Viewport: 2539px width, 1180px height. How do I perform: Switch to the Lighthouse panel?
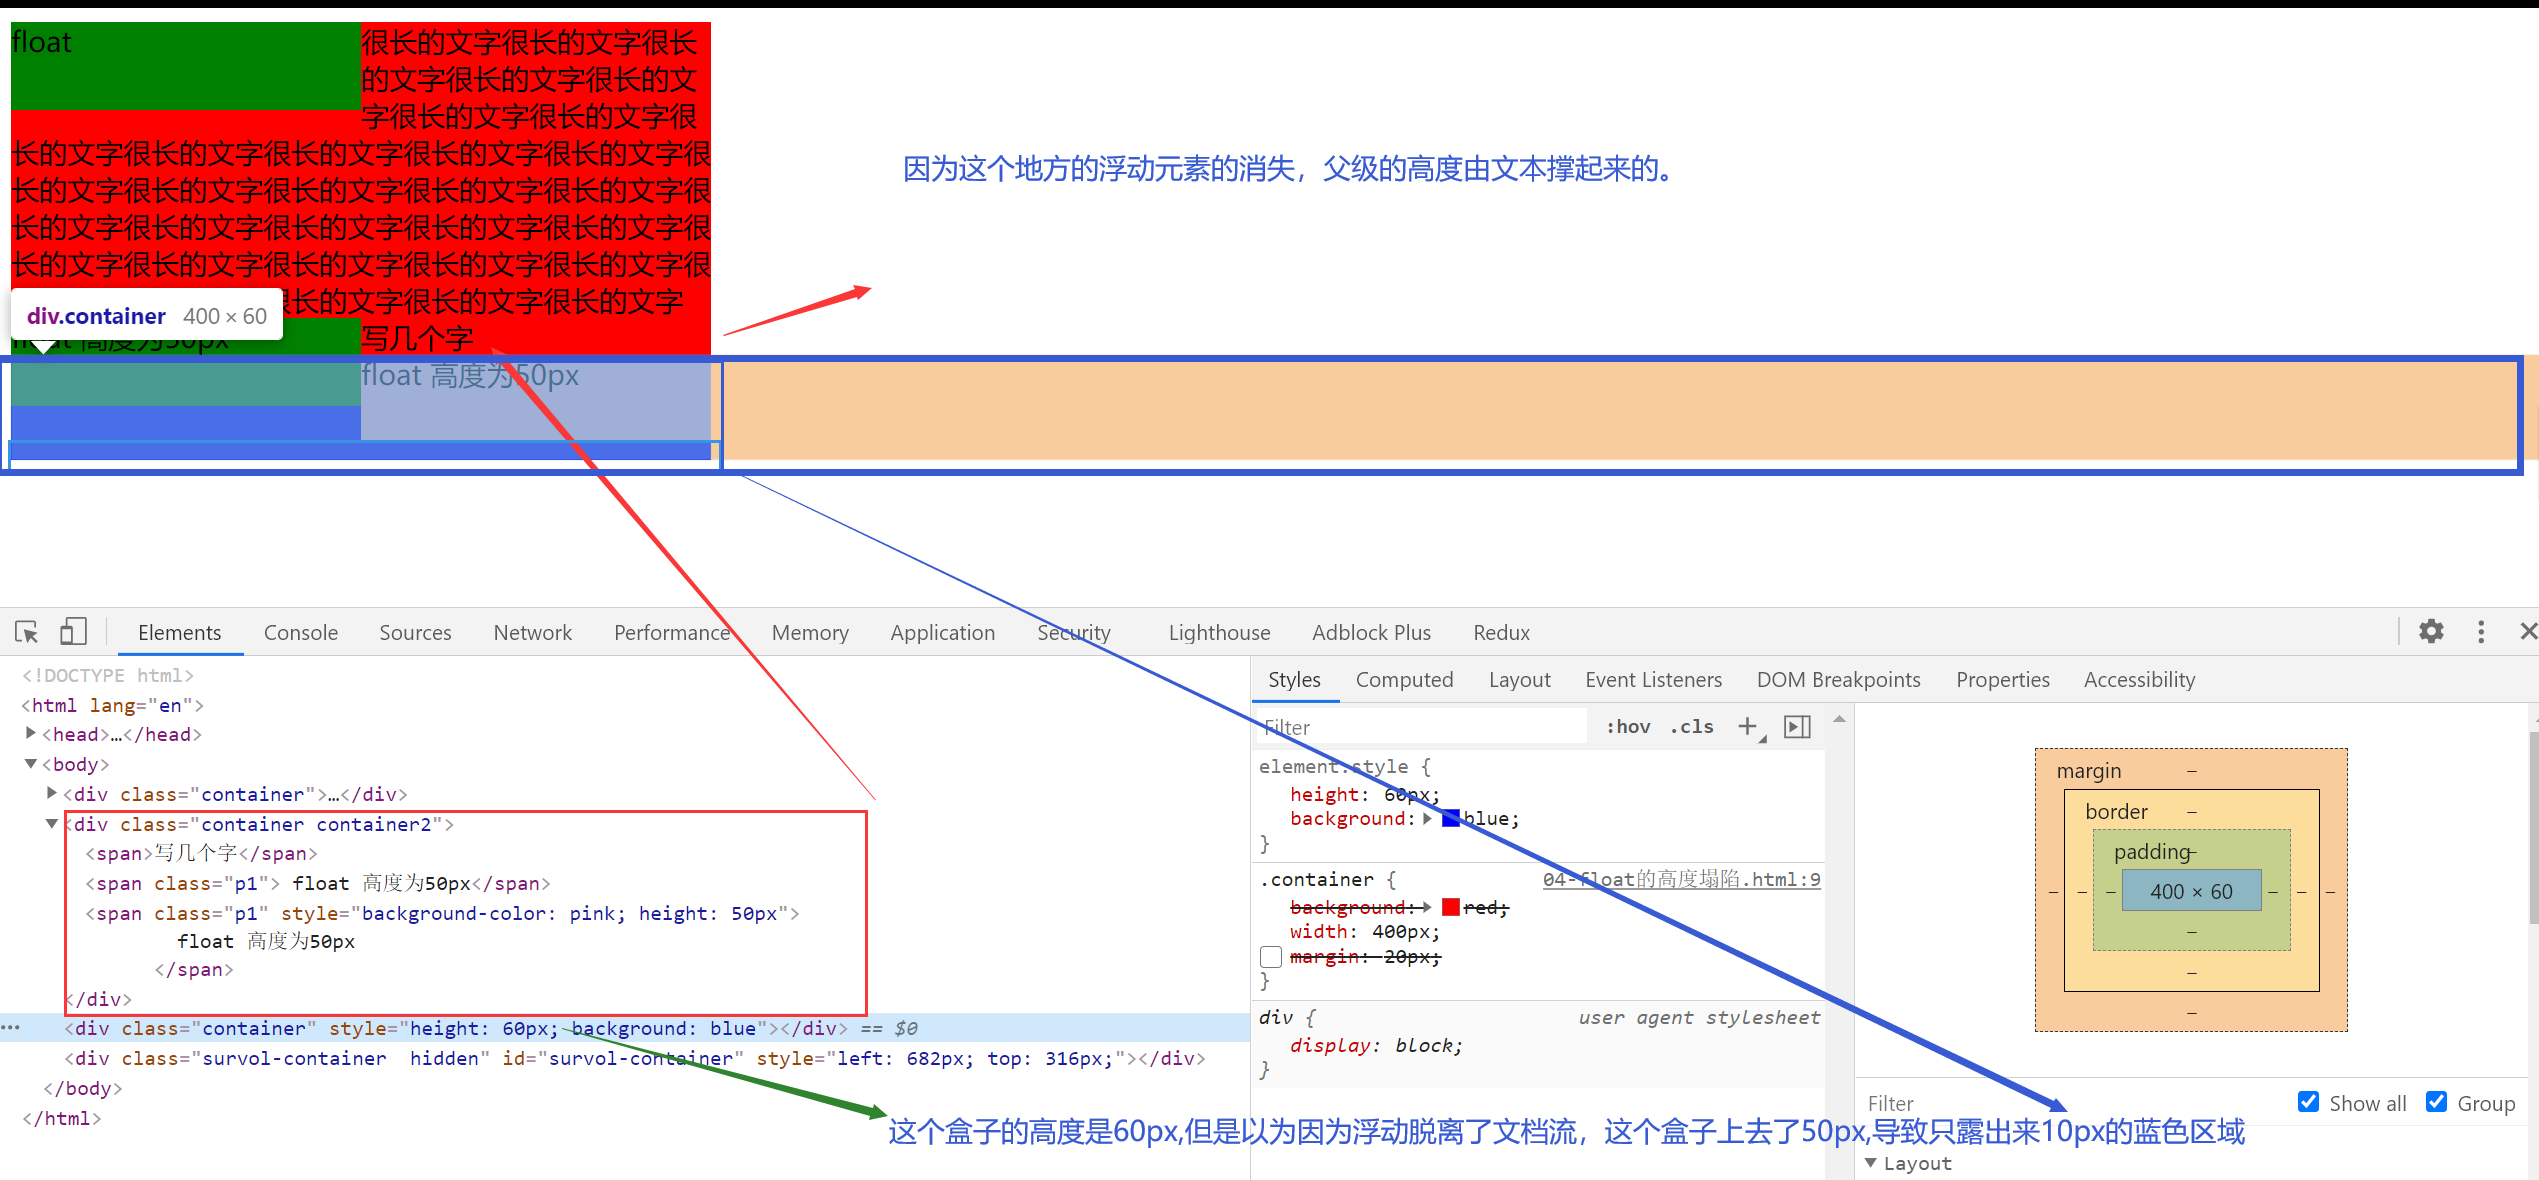[1218, 633]
